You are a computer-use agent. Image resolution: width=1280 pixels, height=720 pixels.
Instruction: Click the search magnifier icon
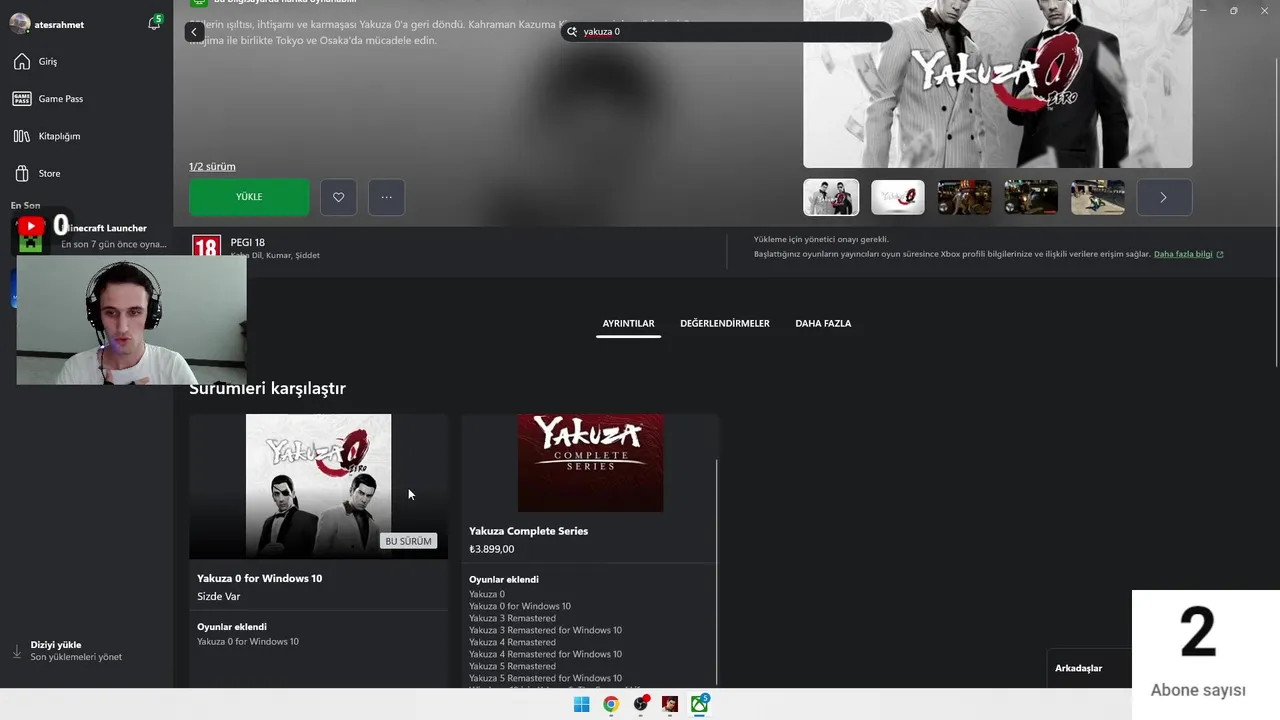coord(572,32)
